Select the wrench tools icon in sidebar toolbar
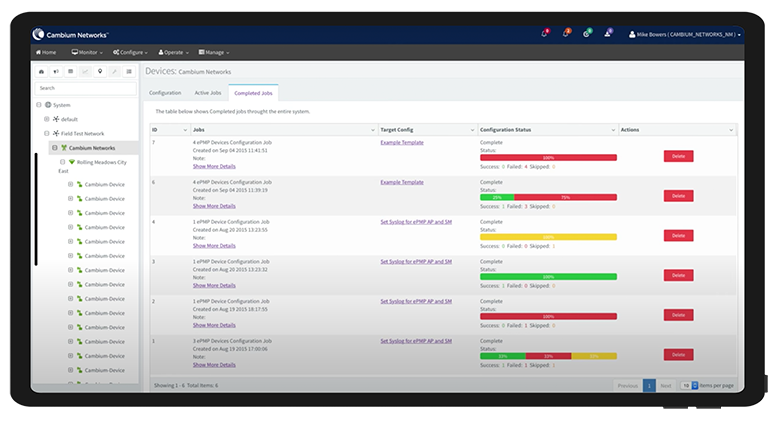Image resolution: width=777 pixels, height=432 pixels. tap(114, 72)
